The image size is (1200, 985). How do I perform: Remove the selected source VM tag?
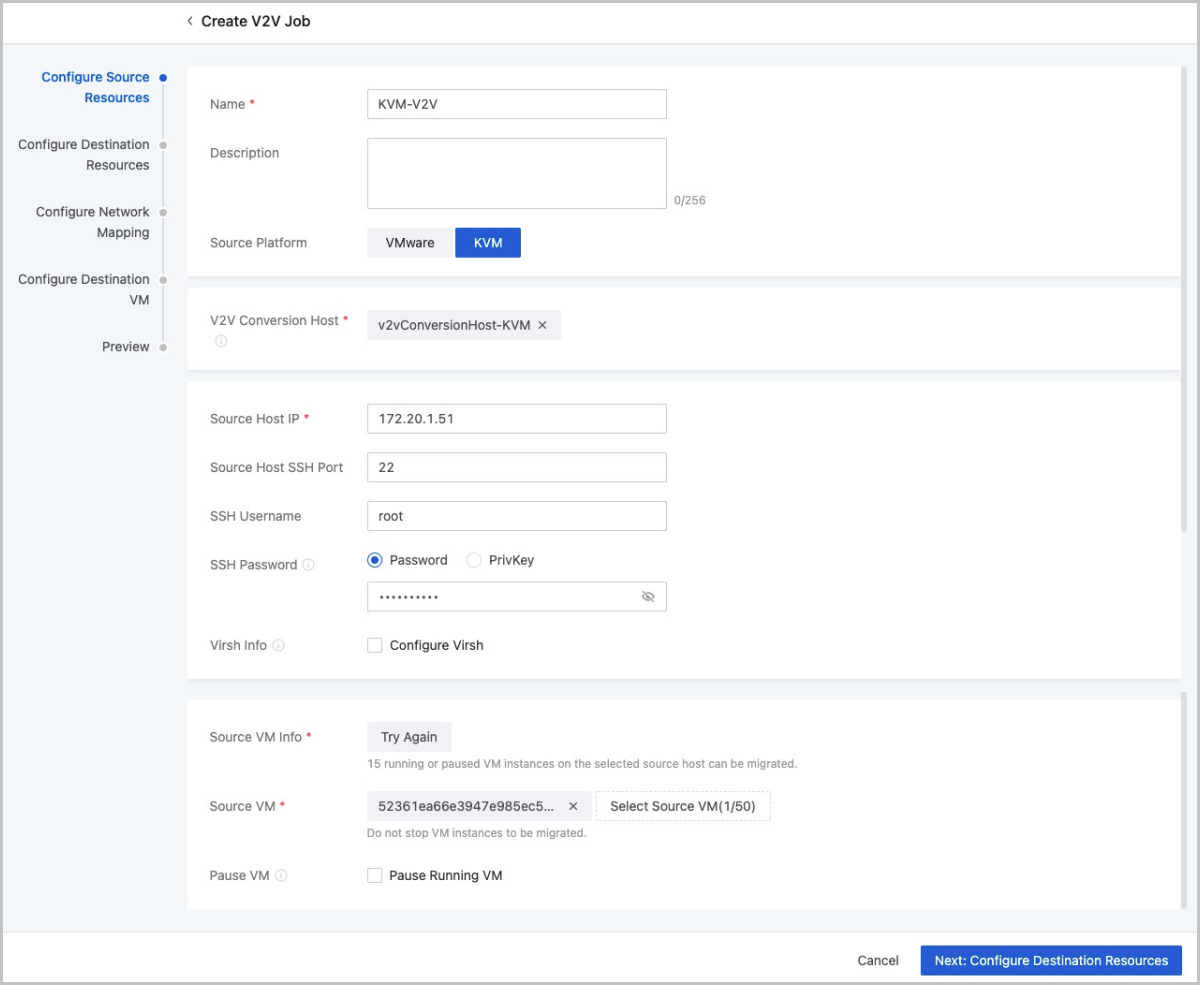(x=573, y=807)
